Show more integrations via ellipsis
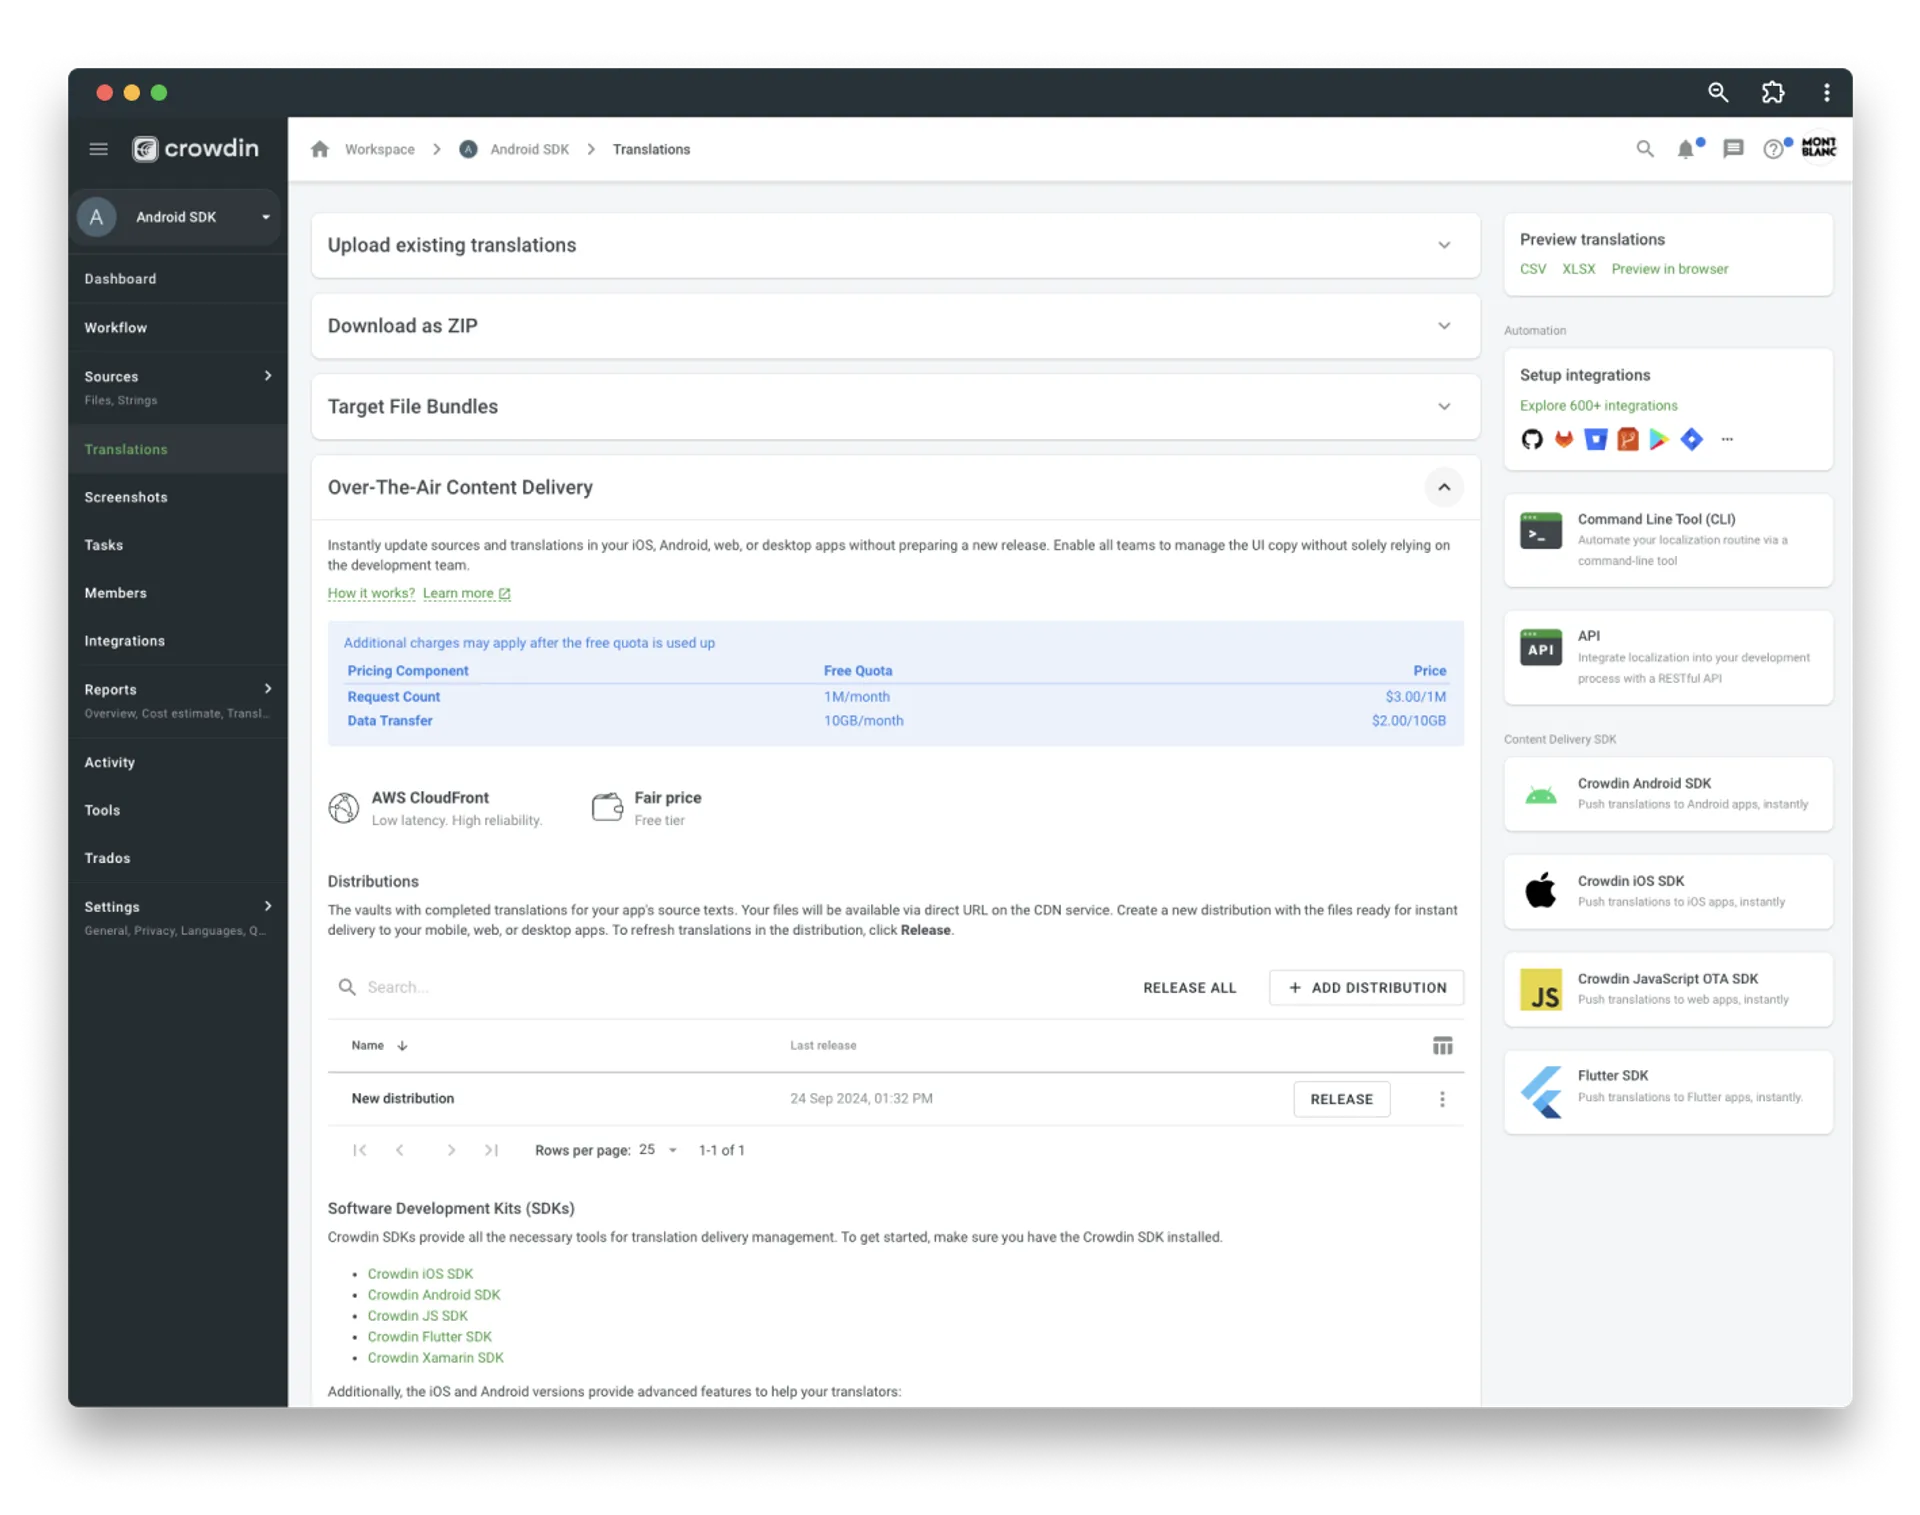The width and height of the screenshot is (1920, 1515). point(1727,439)
